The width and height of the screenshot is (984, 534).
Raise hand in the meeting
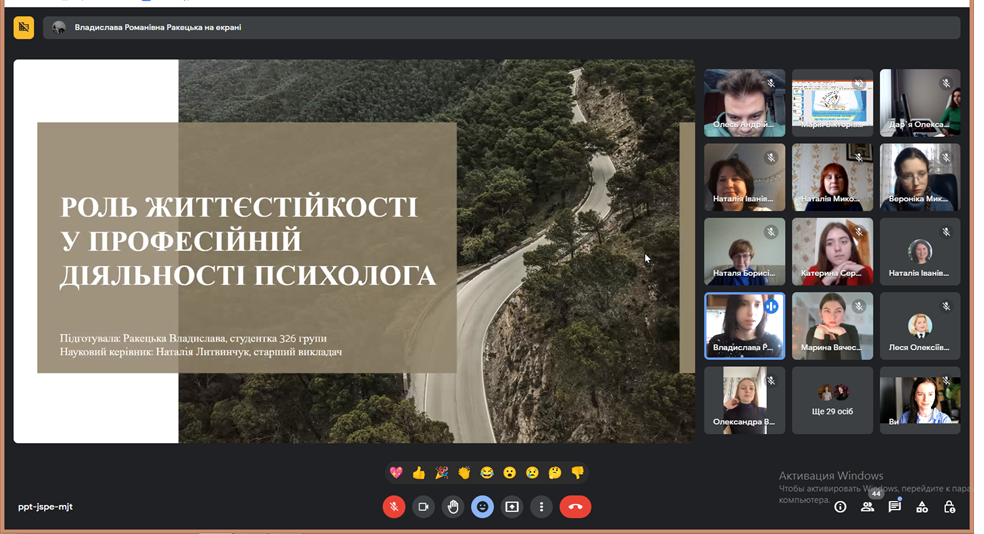coord(453,507)
